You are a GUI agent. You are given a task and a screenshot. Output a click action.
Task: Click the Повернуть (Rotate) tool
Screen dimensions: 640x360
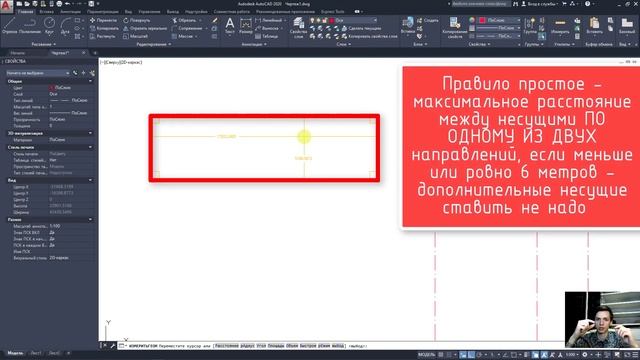137,20
